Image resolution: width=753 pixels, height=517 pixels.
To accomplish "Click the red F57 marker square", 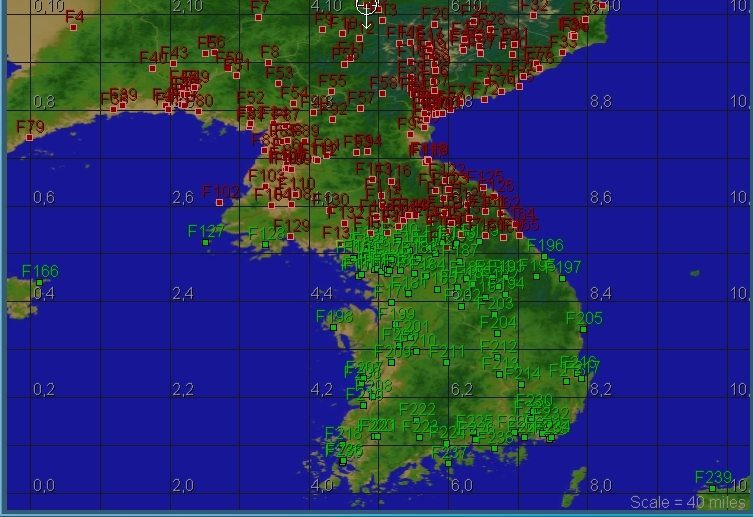I will 361,108.
